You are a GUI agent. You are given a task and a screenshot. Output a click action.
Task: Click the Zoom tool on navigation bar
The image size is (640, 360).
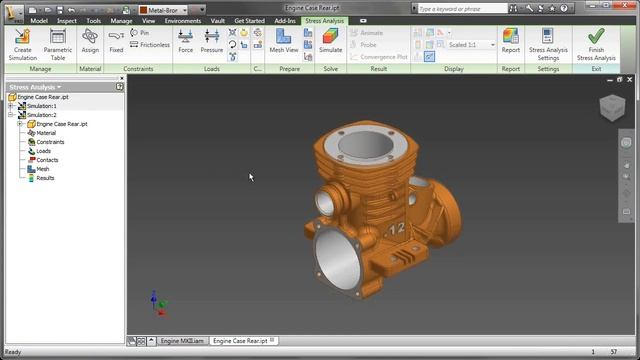coord(627,177)
